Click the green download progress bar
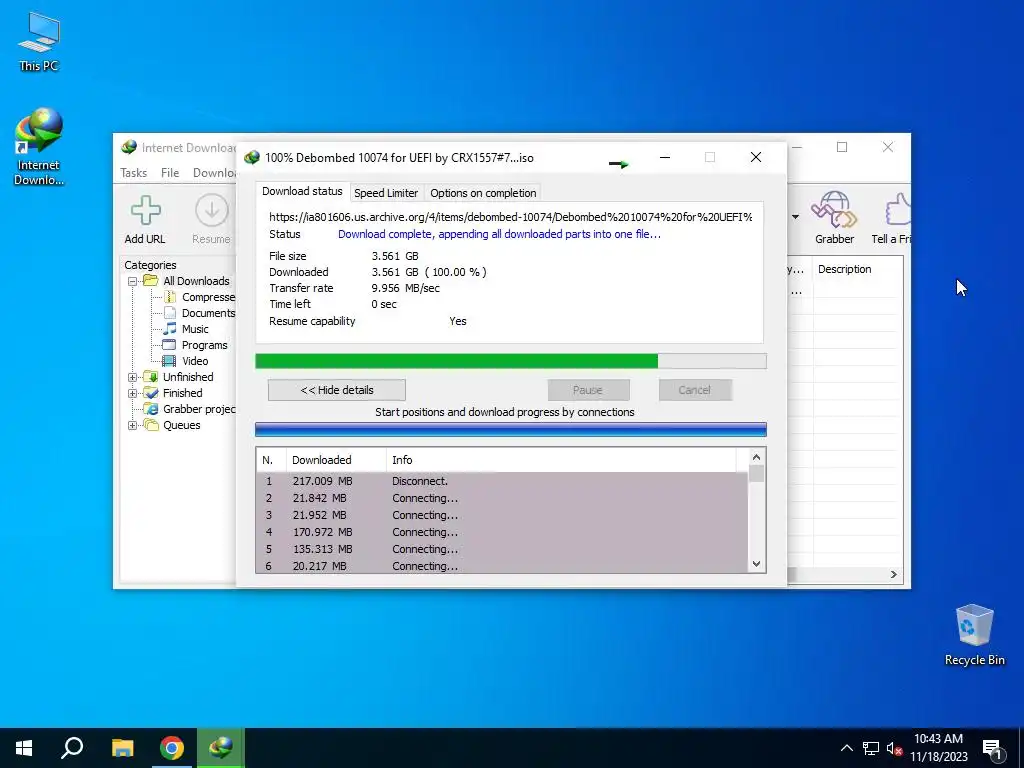The height and width of the screenshot is (768, 1024). pos(511,361)
